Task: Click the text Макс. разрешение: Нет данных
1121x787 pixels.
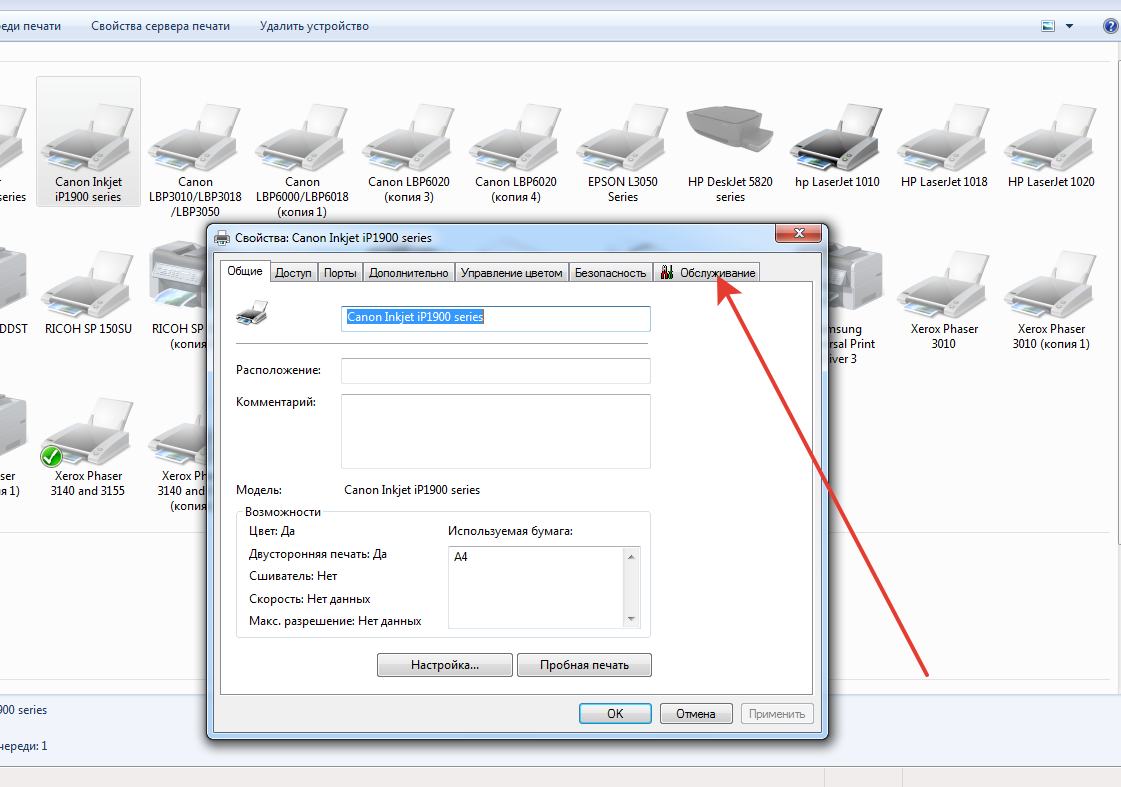Action: 335,621
